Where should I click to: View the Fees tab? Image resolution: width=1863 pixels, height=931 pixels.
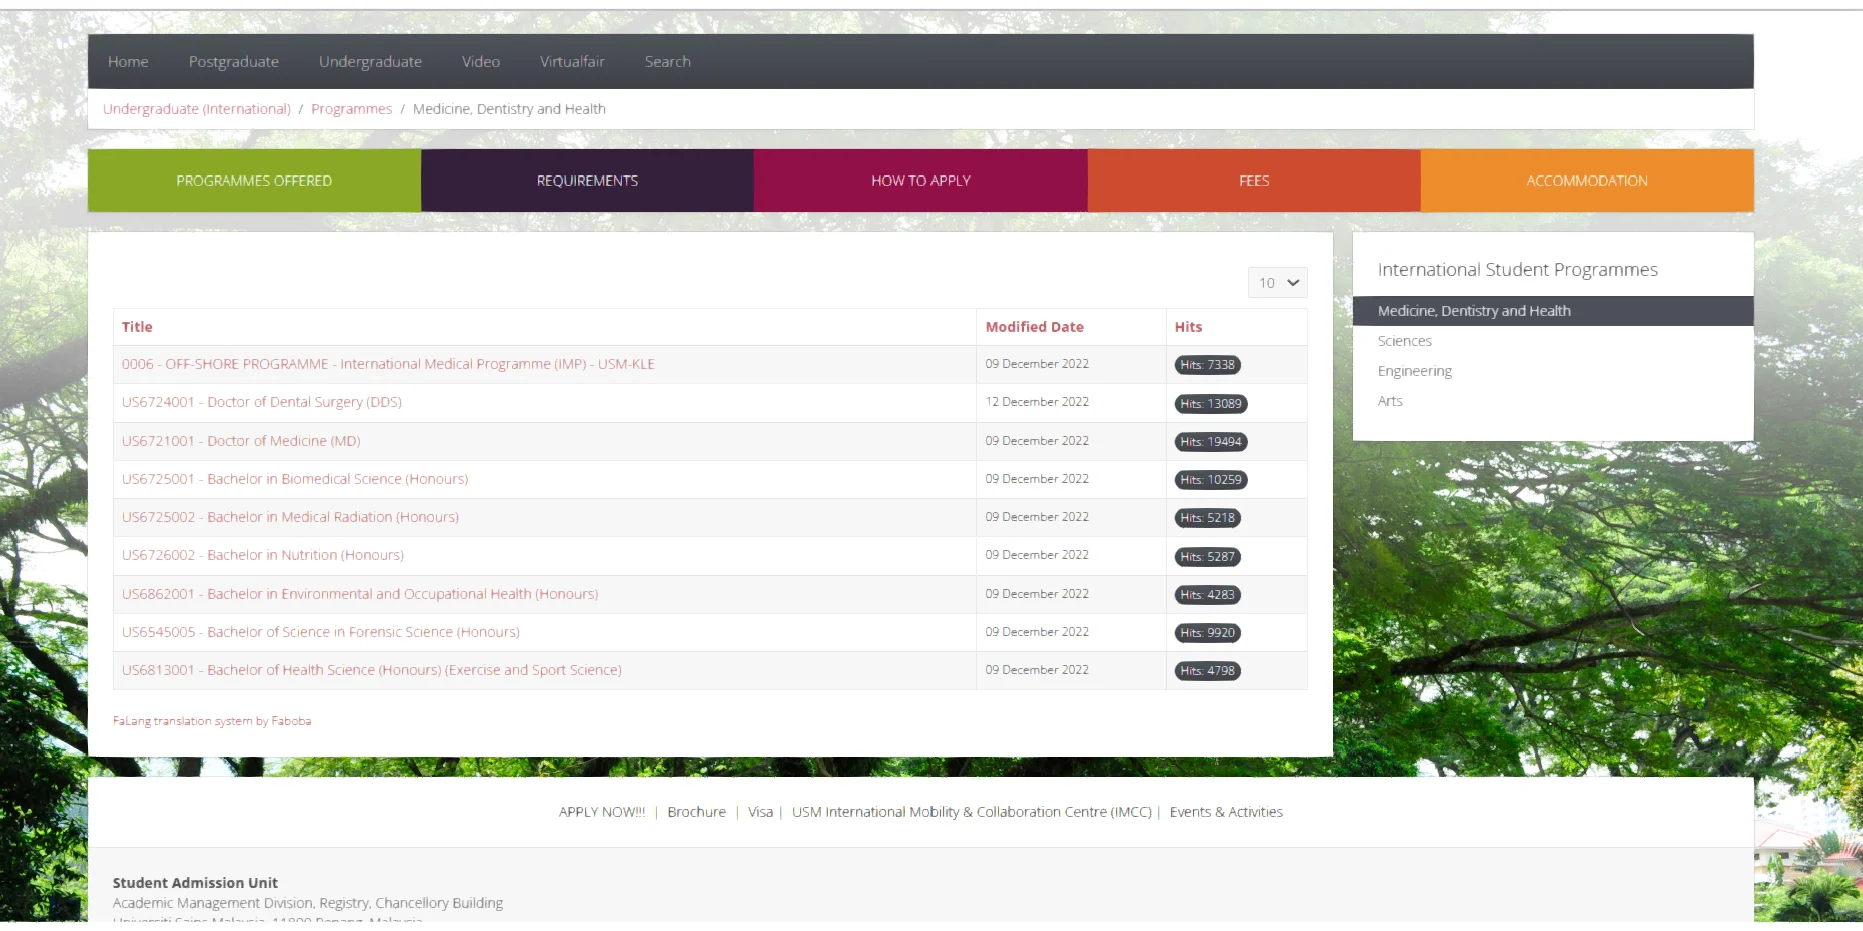(x=1254, y=181)
